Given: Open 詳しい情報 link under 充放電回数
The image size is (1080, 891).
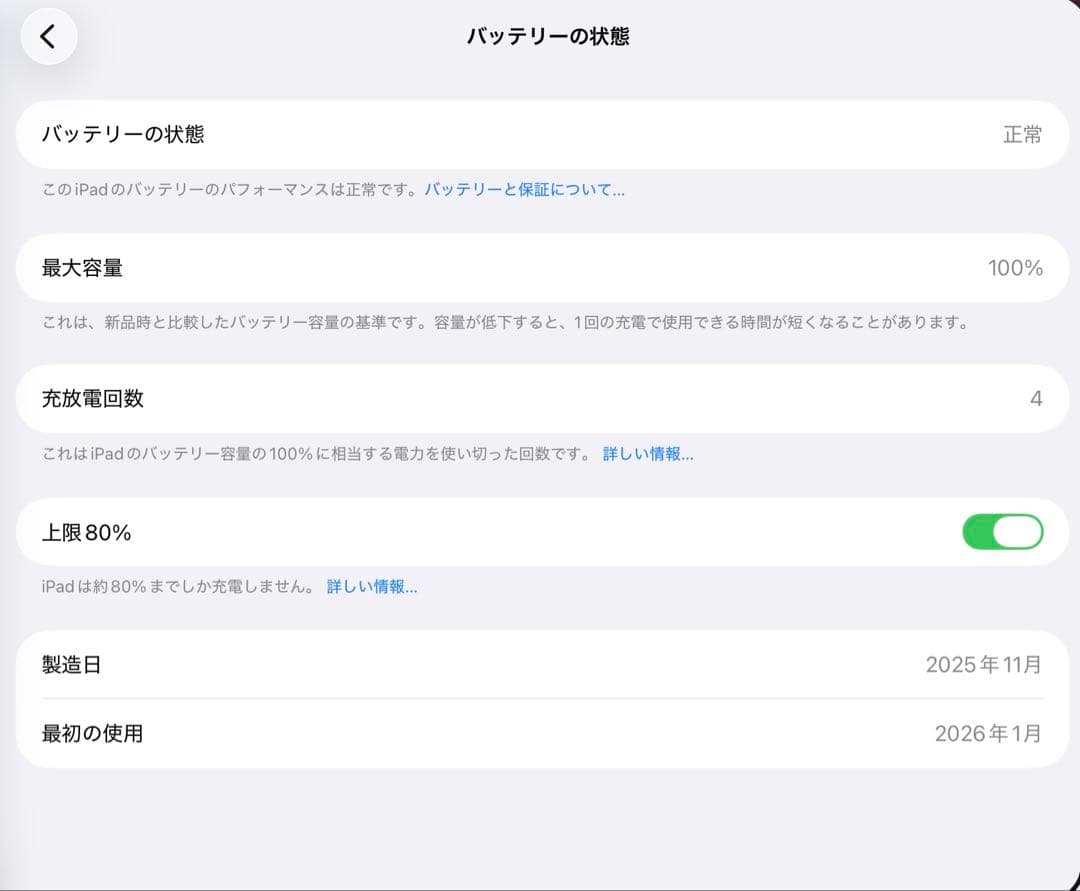Looking at the screenshot, I should (x=648, y=454).
